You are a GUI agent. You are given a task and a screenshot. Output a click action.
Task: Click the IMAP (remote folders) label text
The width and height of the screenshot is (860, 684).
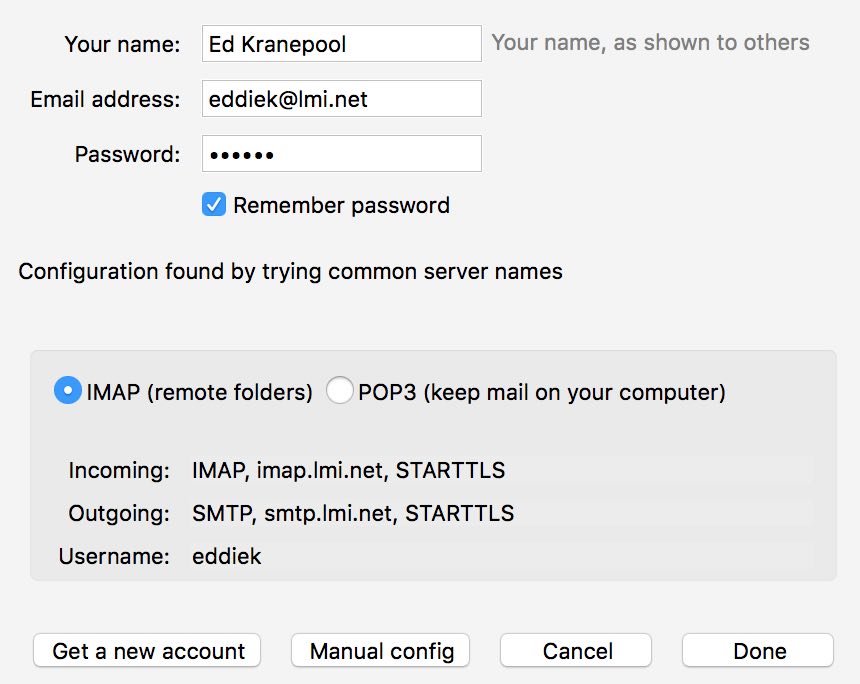199,392
